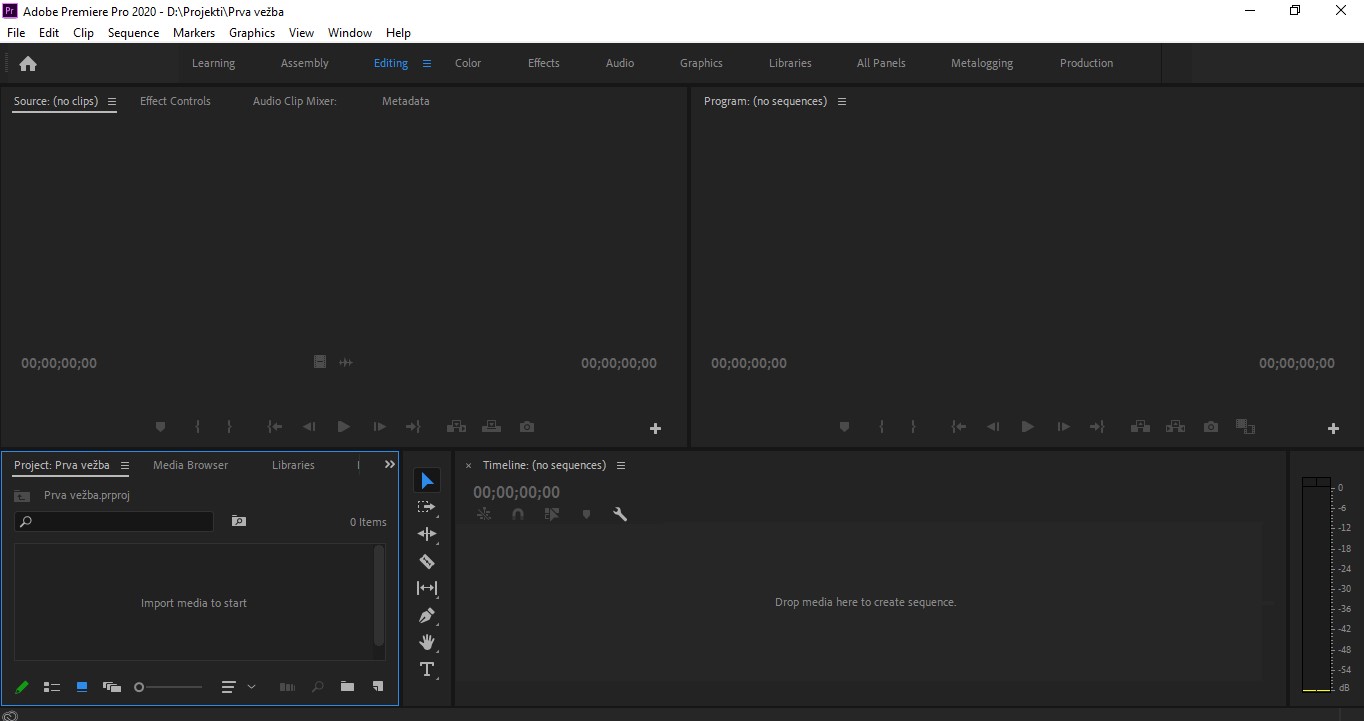Select the Track Select Forward tool
The height and width of the screenshot is (721, 1364).
tap(427, 508)
